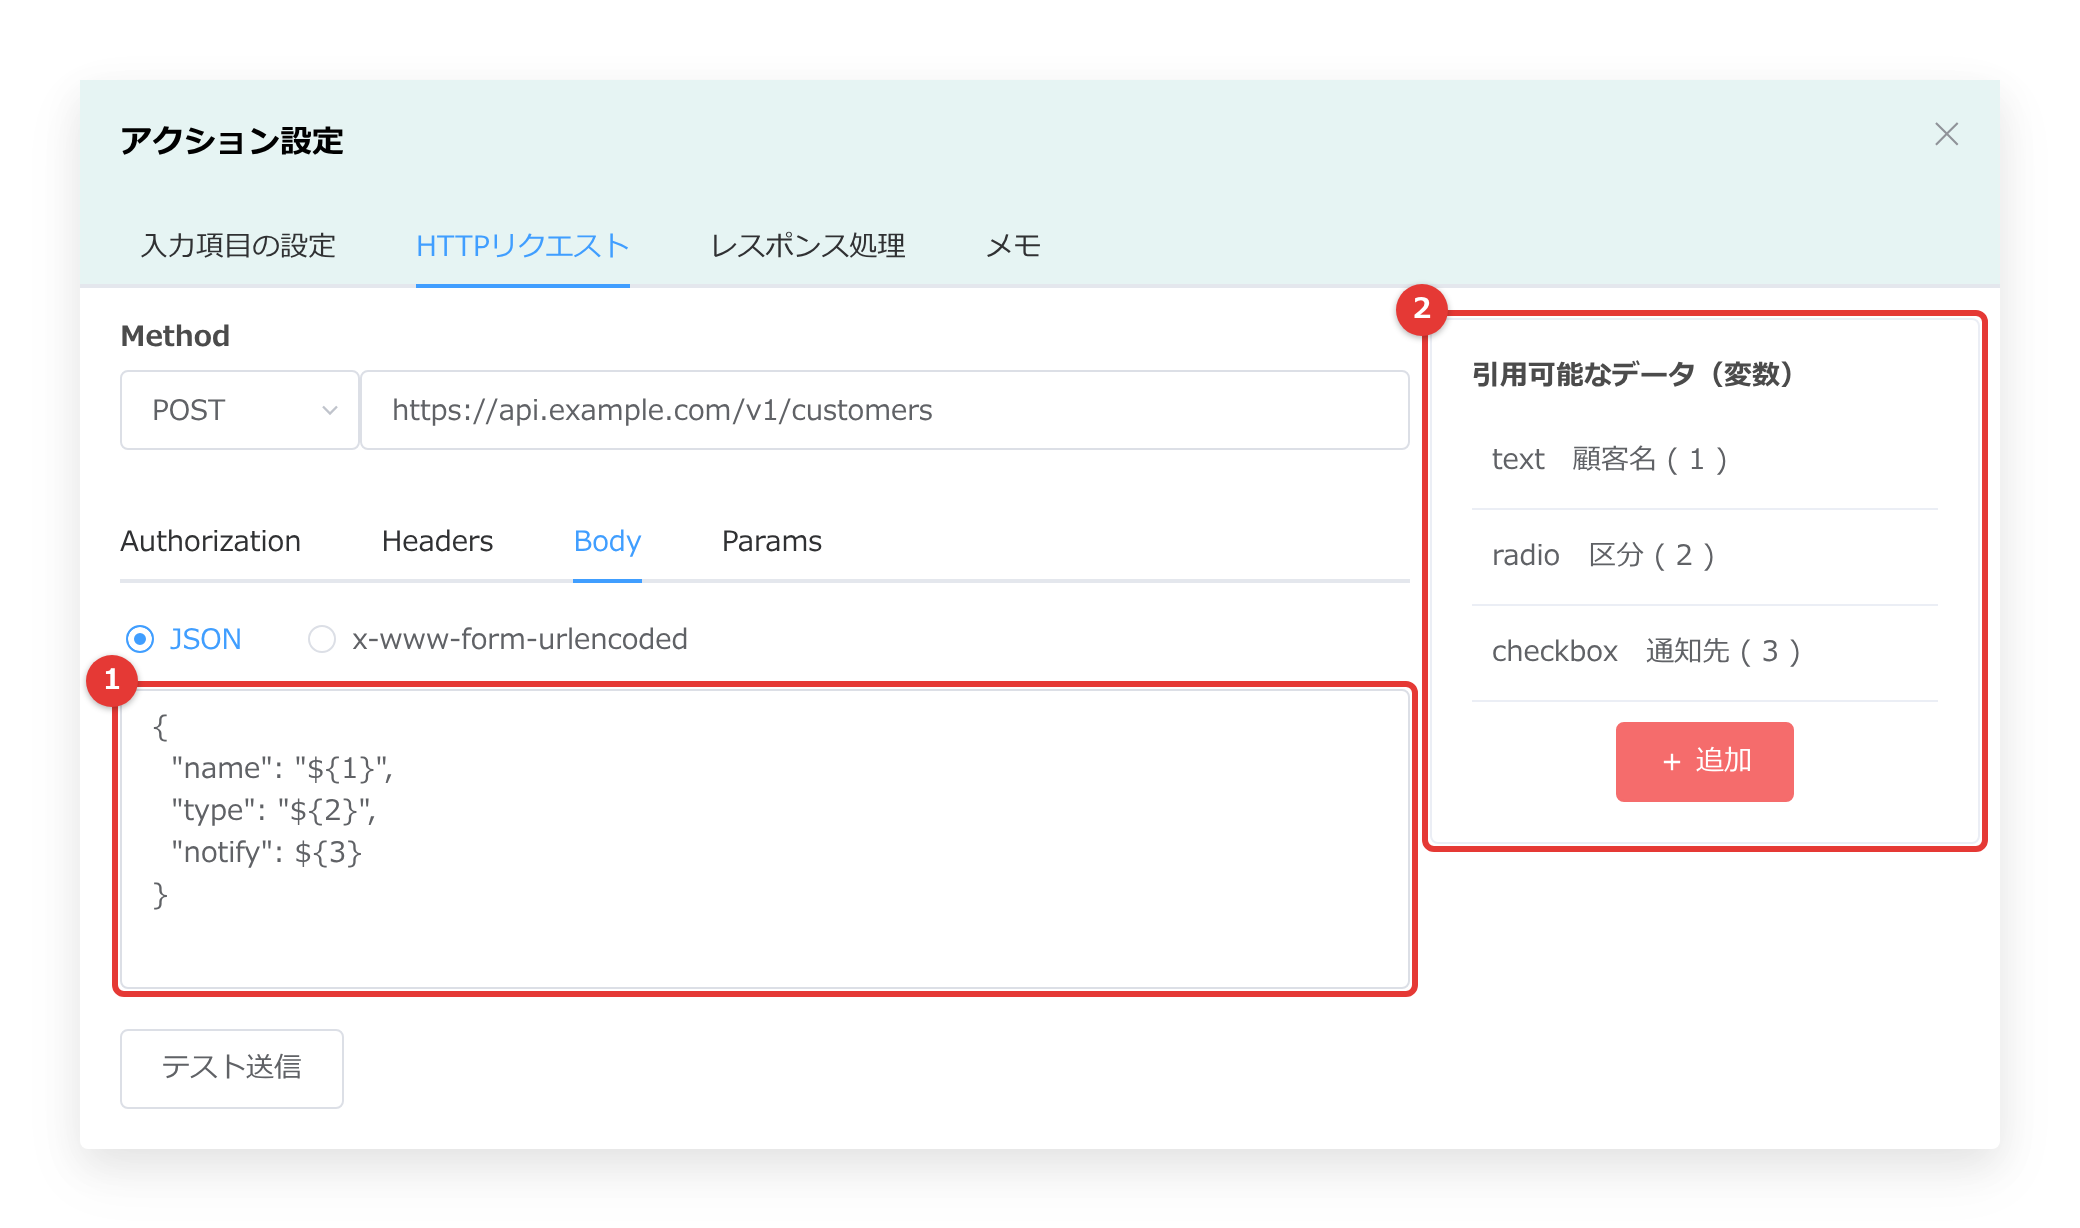Open the メモ tab
Screen dimensions: 2080x1228
click(1013, 246)
